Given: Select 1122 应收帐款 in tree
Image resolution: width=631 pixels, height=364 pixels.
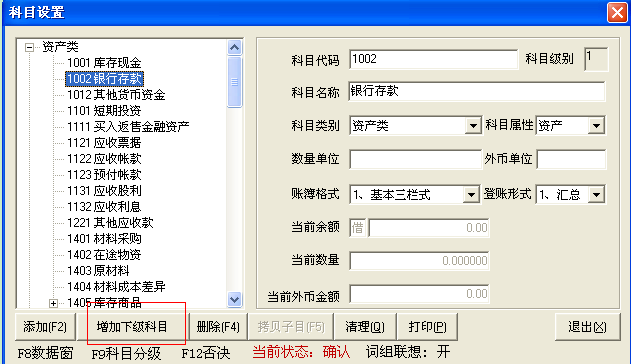Looking at the screenshot, I should (104, 159).
